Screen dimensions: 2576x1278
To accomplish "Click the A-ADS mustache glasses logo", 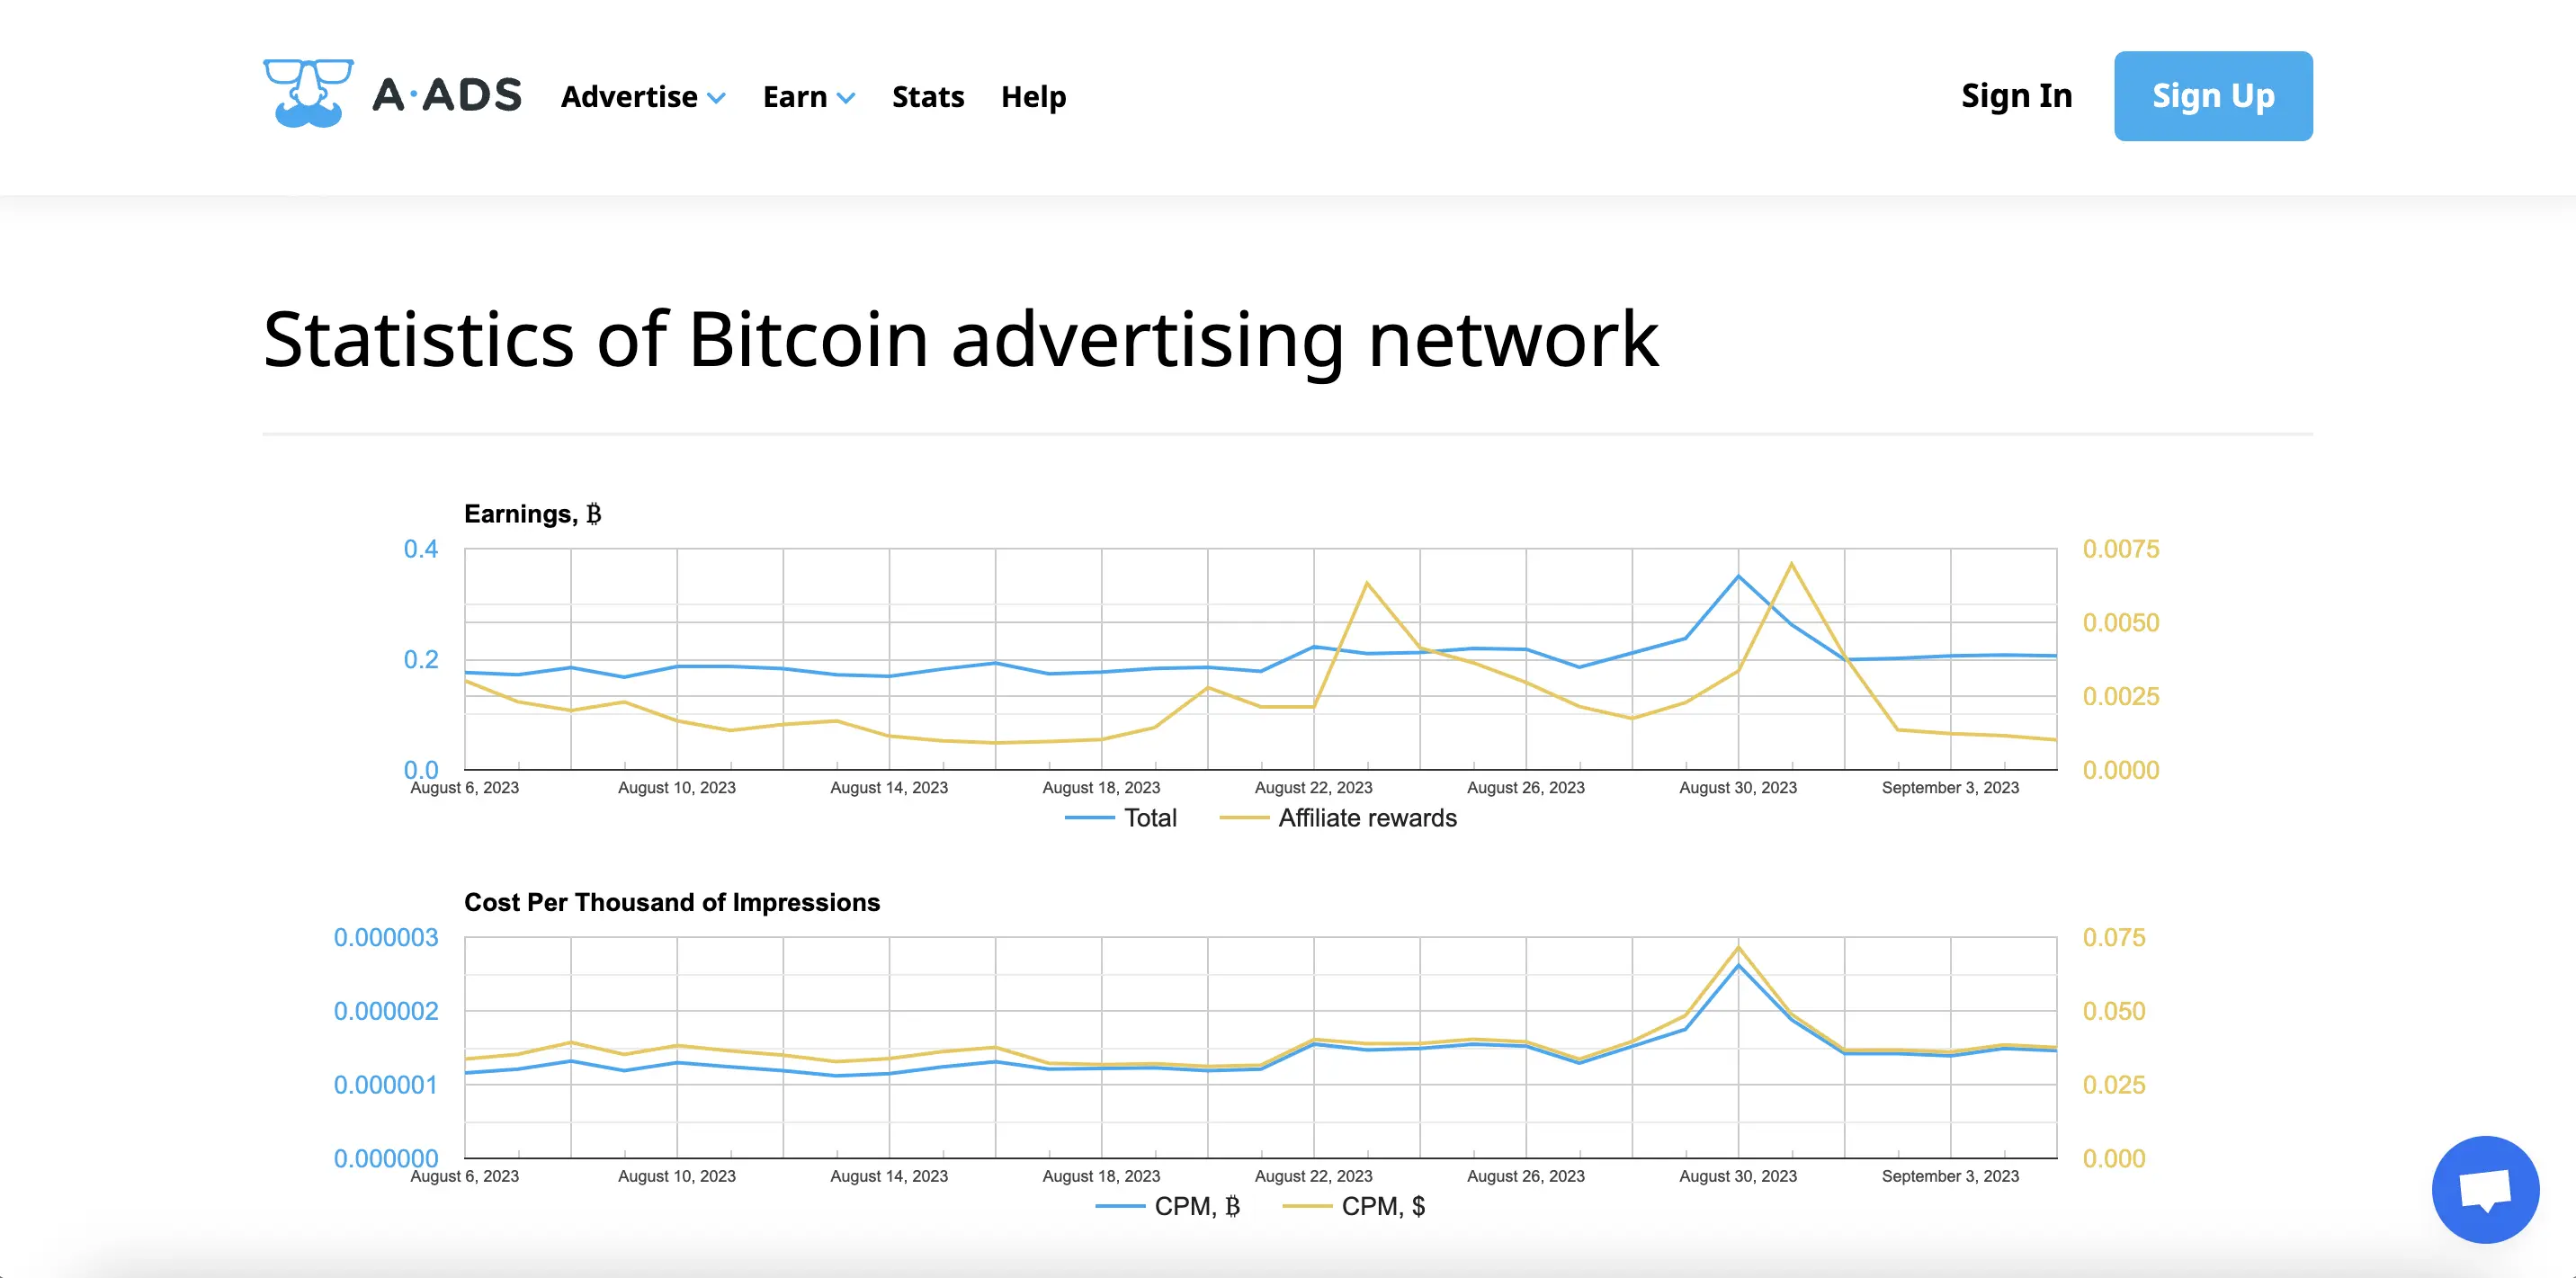I will (x=308, y=94).
